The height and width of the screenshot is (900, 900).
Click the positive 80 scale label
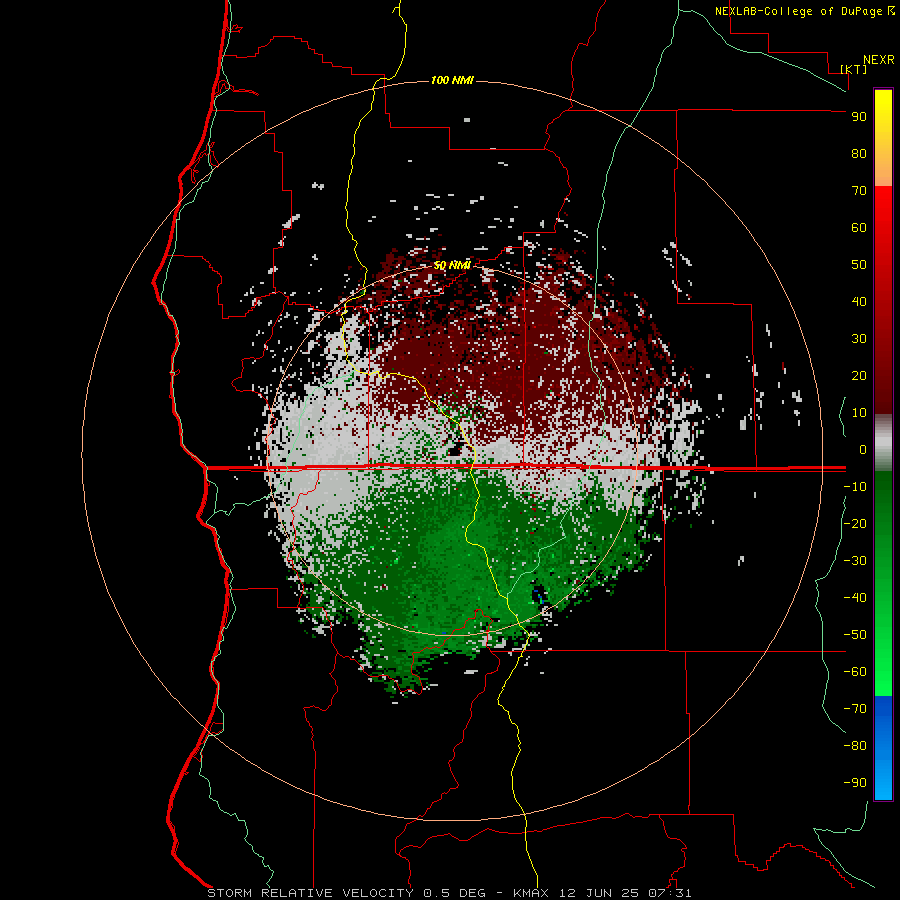point(859,153)
